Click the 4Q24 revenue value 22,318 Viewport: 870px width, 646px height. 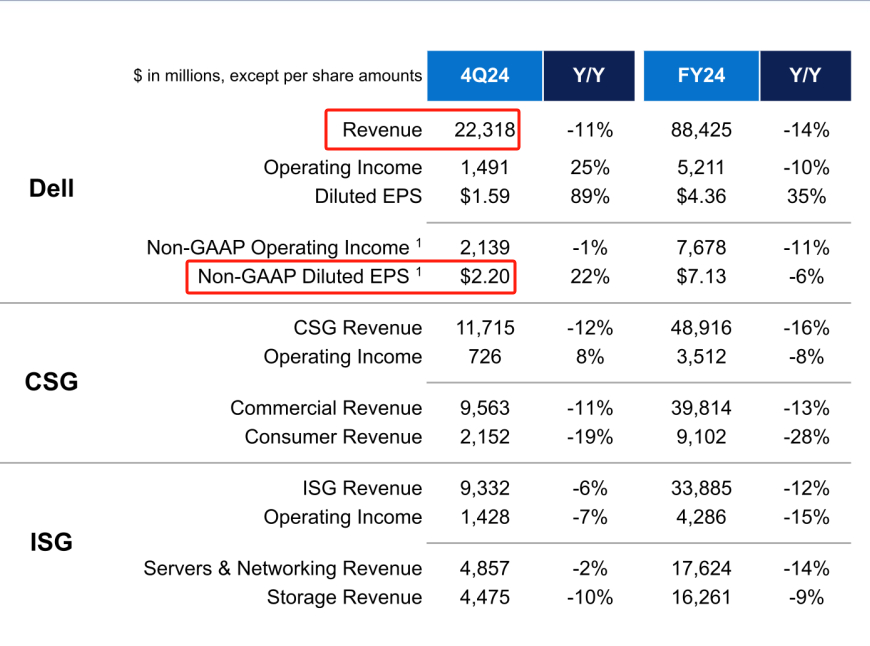484,130
